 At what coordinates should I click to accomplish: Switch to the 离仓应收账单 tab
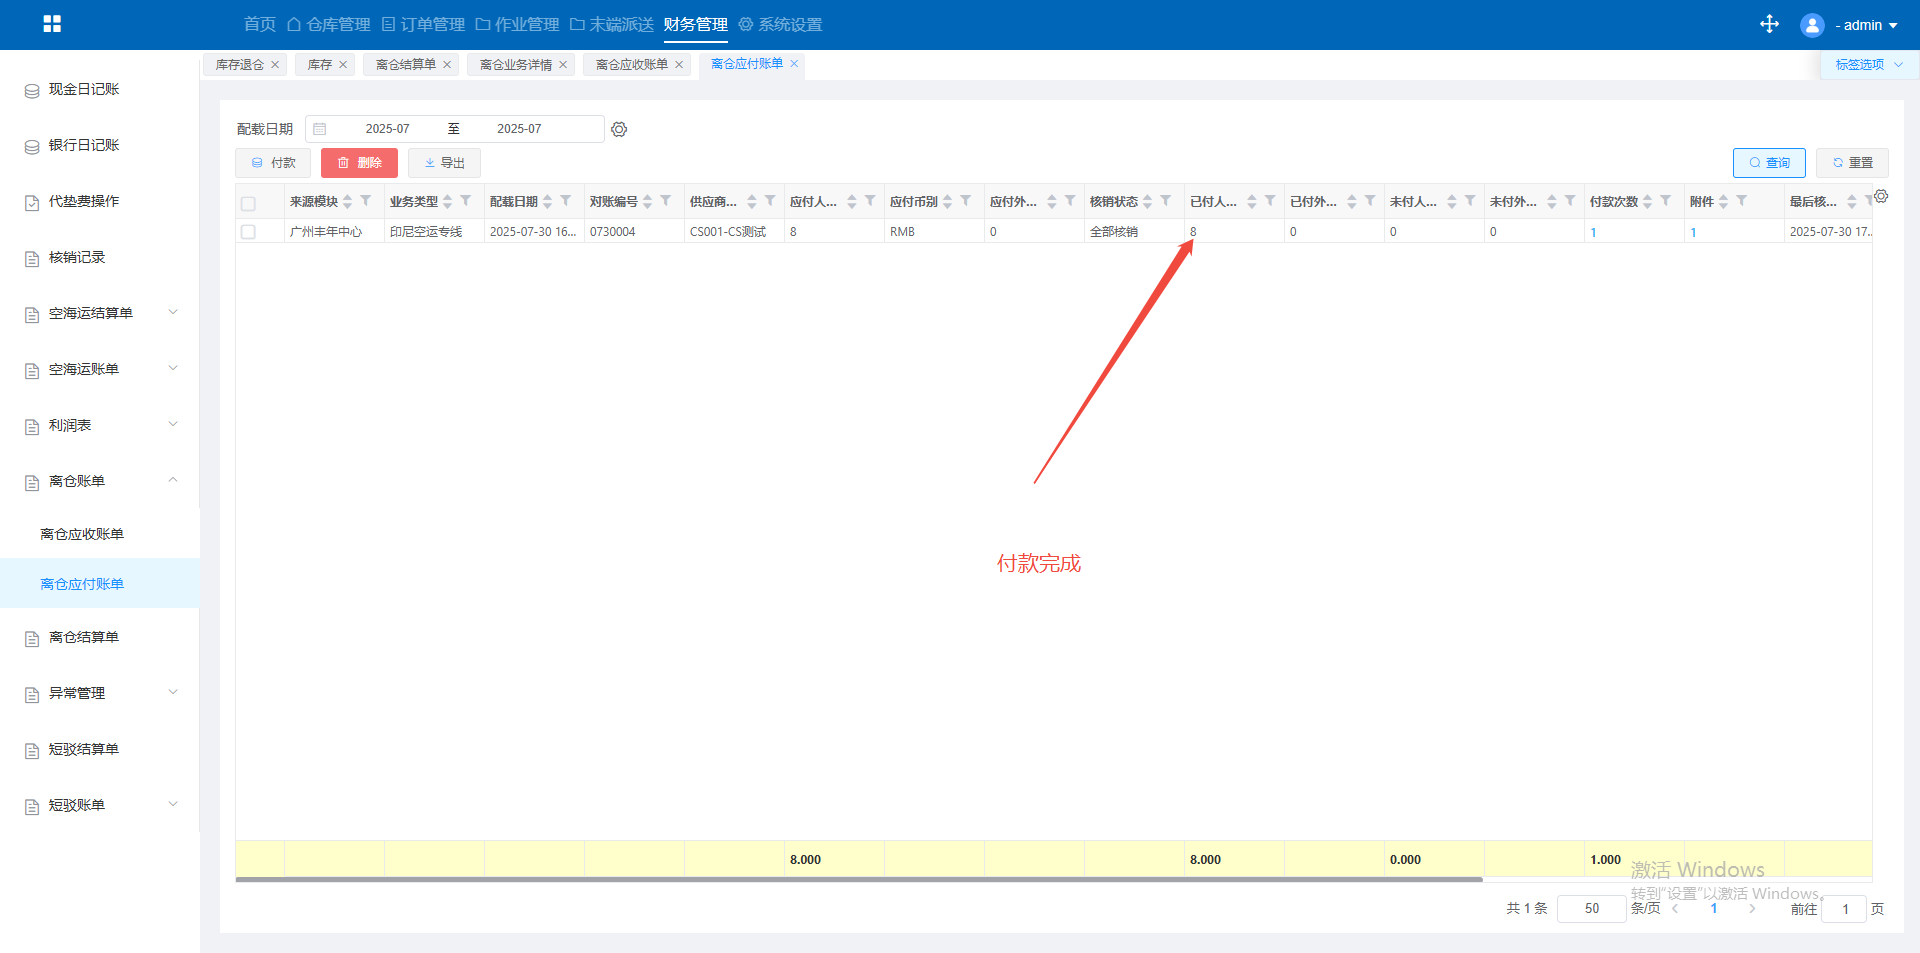[631, 65]
